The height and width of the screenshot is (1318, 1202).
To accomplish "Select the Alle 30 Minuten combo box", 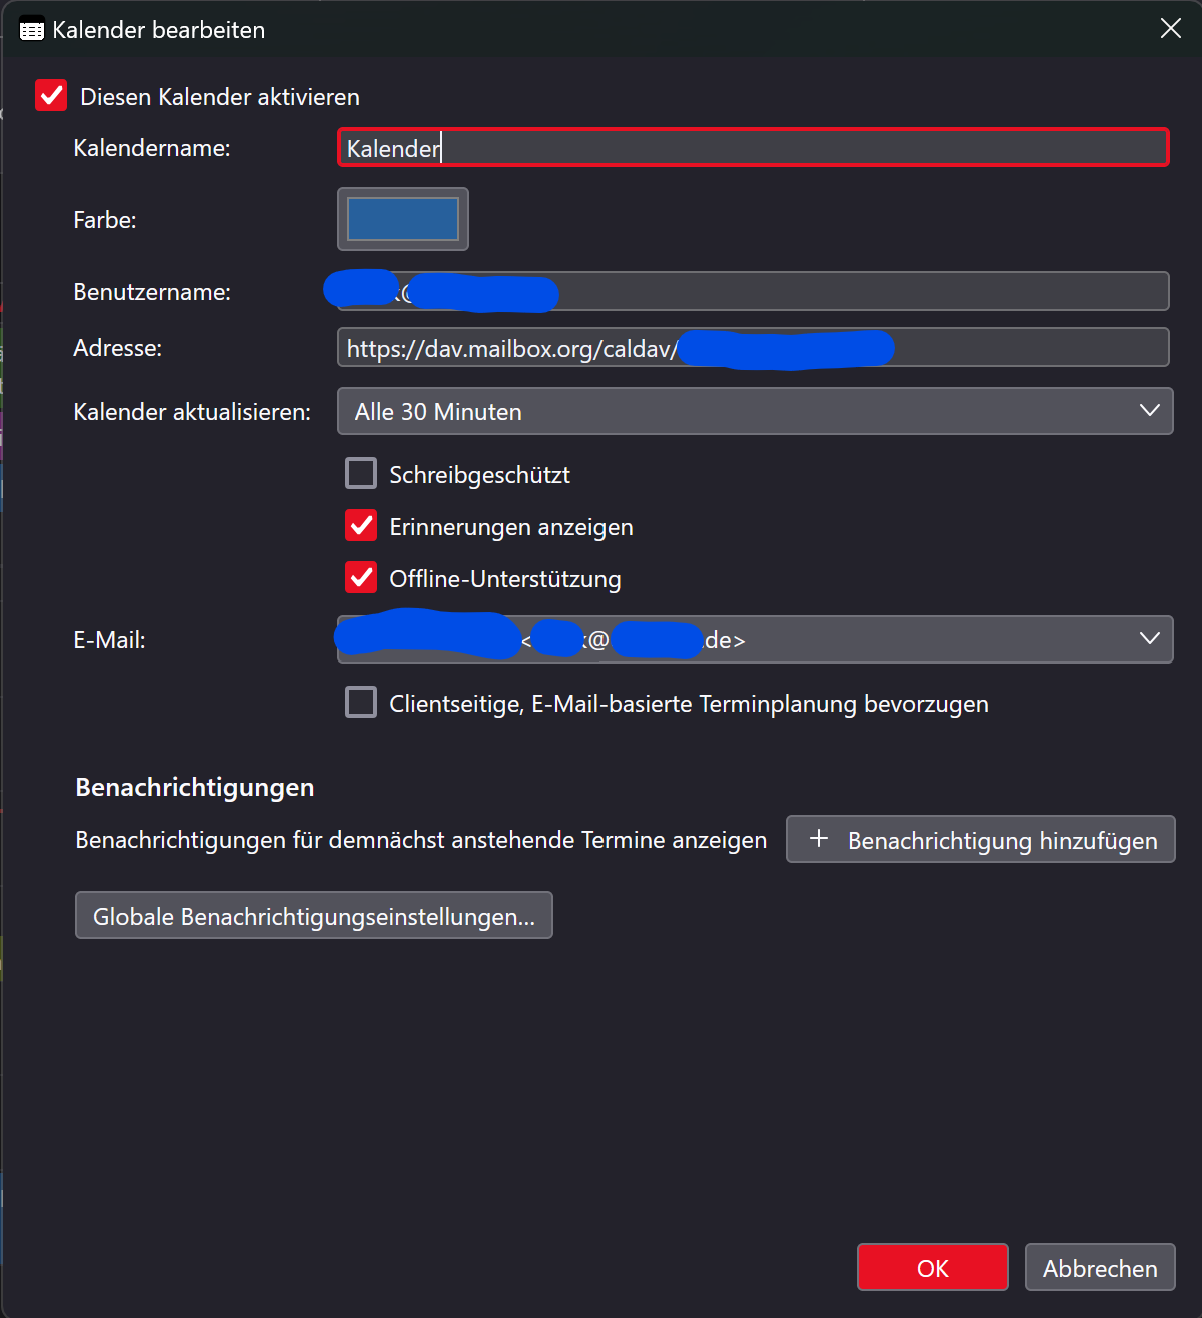I will pyautogui.click(x=755, y=411).
